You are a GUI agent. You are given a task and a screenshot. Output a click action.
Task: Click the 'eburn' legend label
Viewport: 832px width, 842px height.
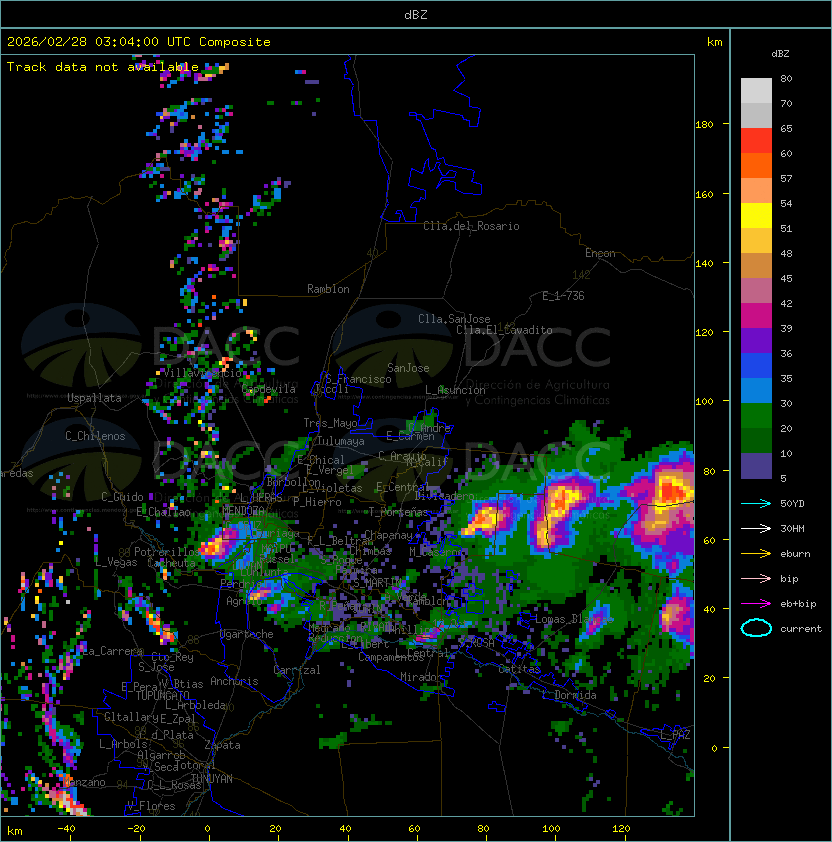795,554
